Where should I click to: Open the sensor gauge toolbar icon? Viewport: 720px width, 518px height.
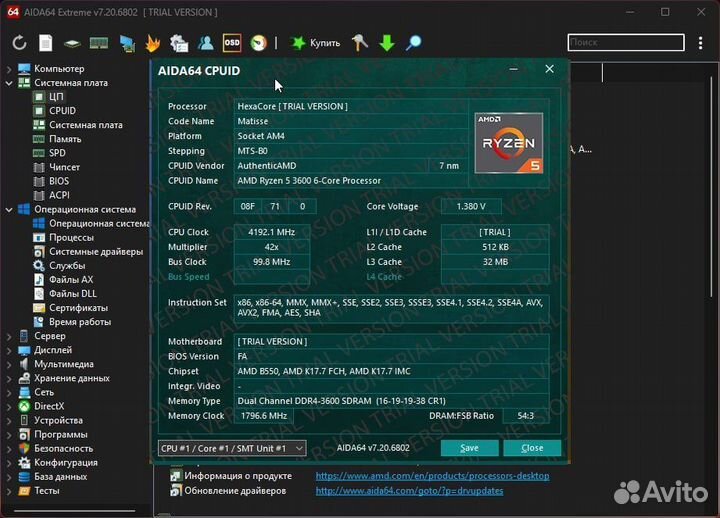tap(259, 43)
